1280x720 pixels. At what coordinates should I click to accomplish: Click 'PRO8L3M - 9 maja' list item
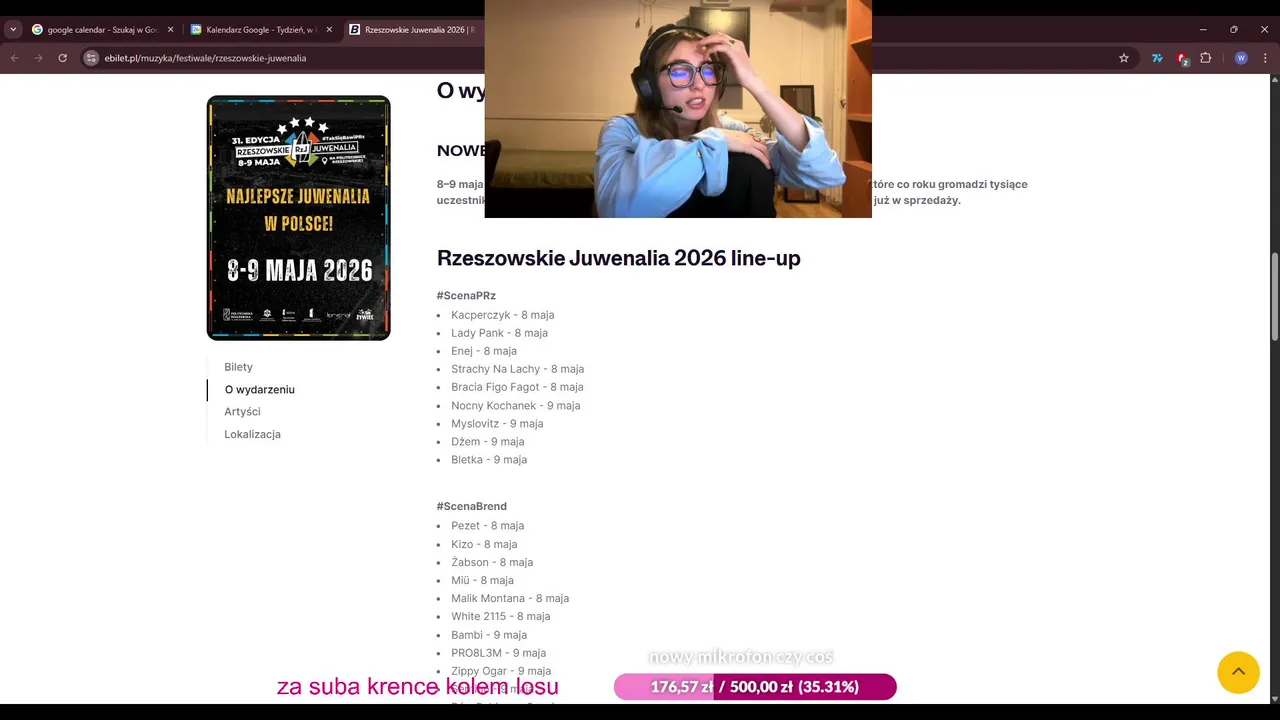pos(498,653)
